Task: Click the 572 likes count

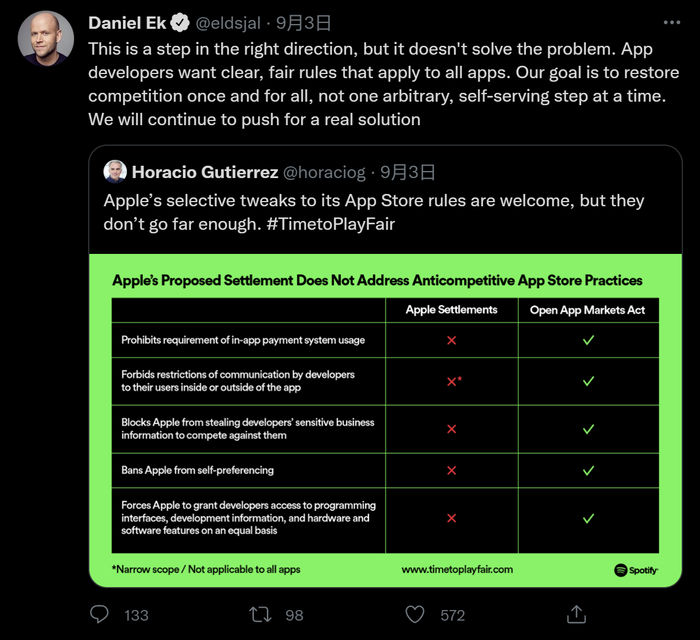Action: (452, 615)
